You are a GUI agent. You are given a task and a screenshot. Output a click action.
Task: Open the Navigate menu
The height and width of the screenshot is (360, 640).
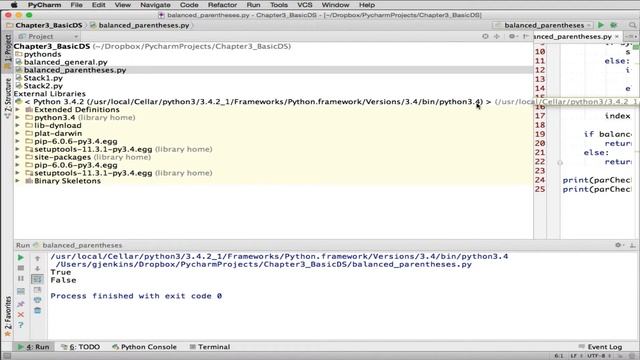[x=155, y=5]
